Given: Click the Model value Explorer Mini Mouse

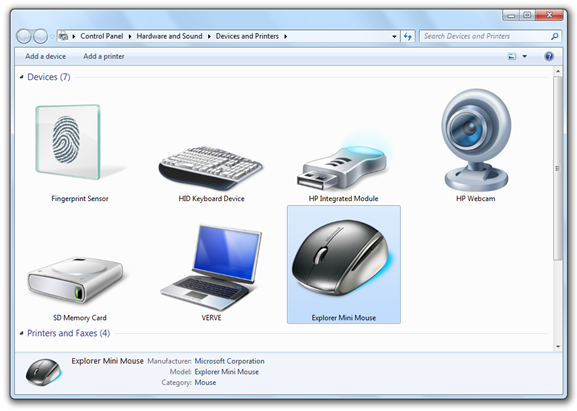Looking at the screenshot, I should click(x=226, y=372).
